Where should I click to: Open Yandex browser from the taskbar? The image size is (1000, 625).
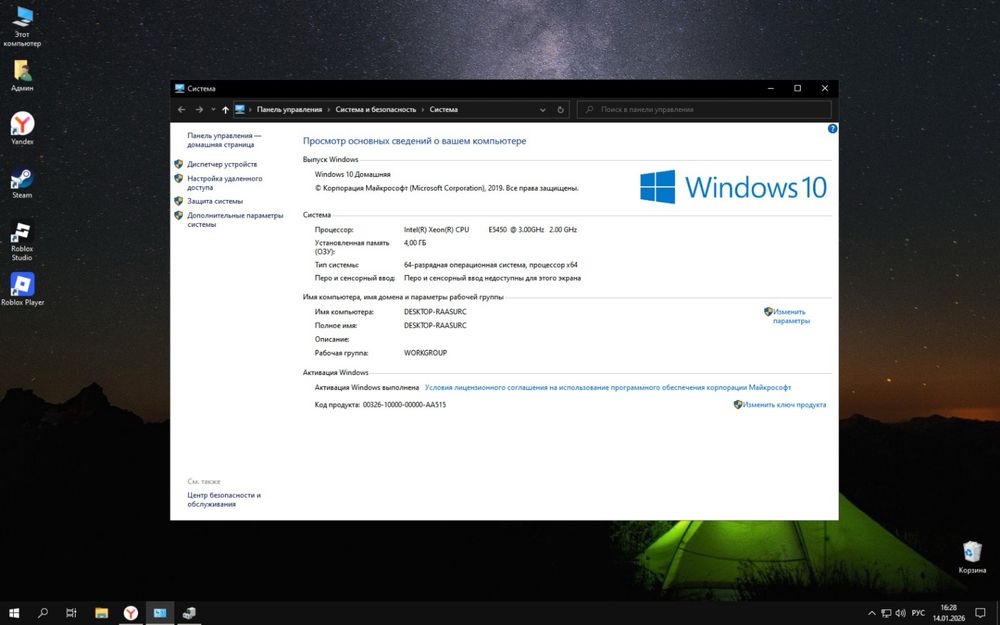(131, 613)
